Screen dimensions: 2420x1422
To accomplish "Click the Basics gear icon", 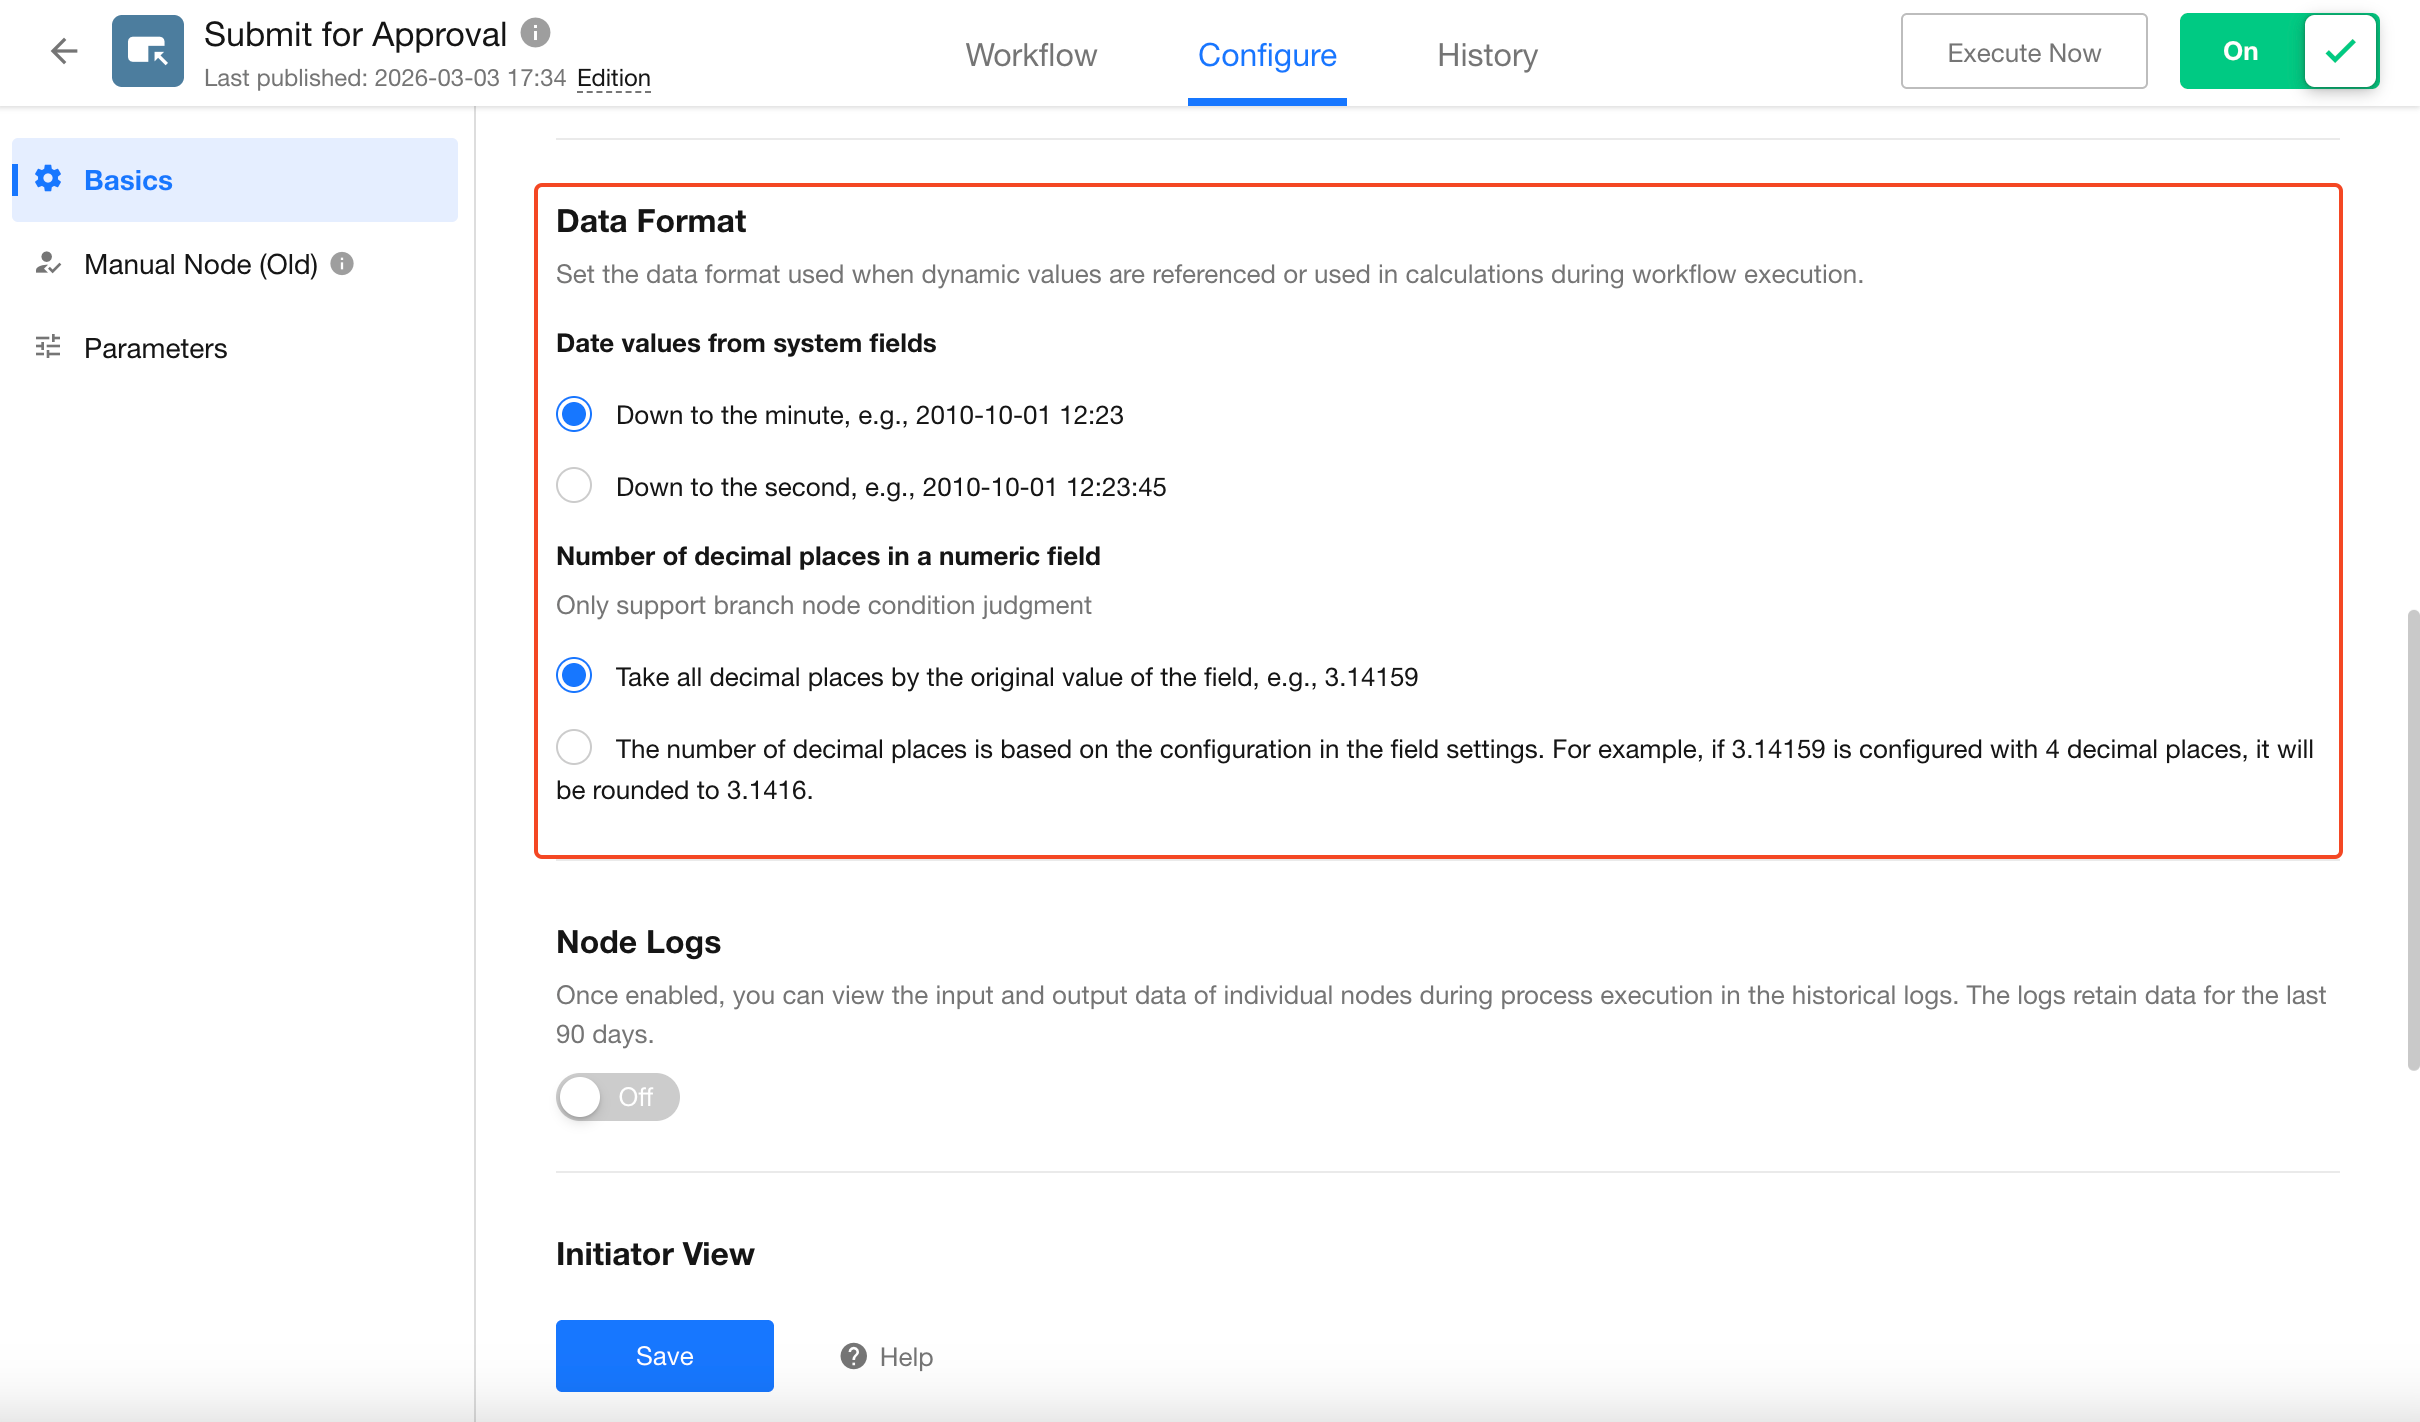I will tap(48, 179).
